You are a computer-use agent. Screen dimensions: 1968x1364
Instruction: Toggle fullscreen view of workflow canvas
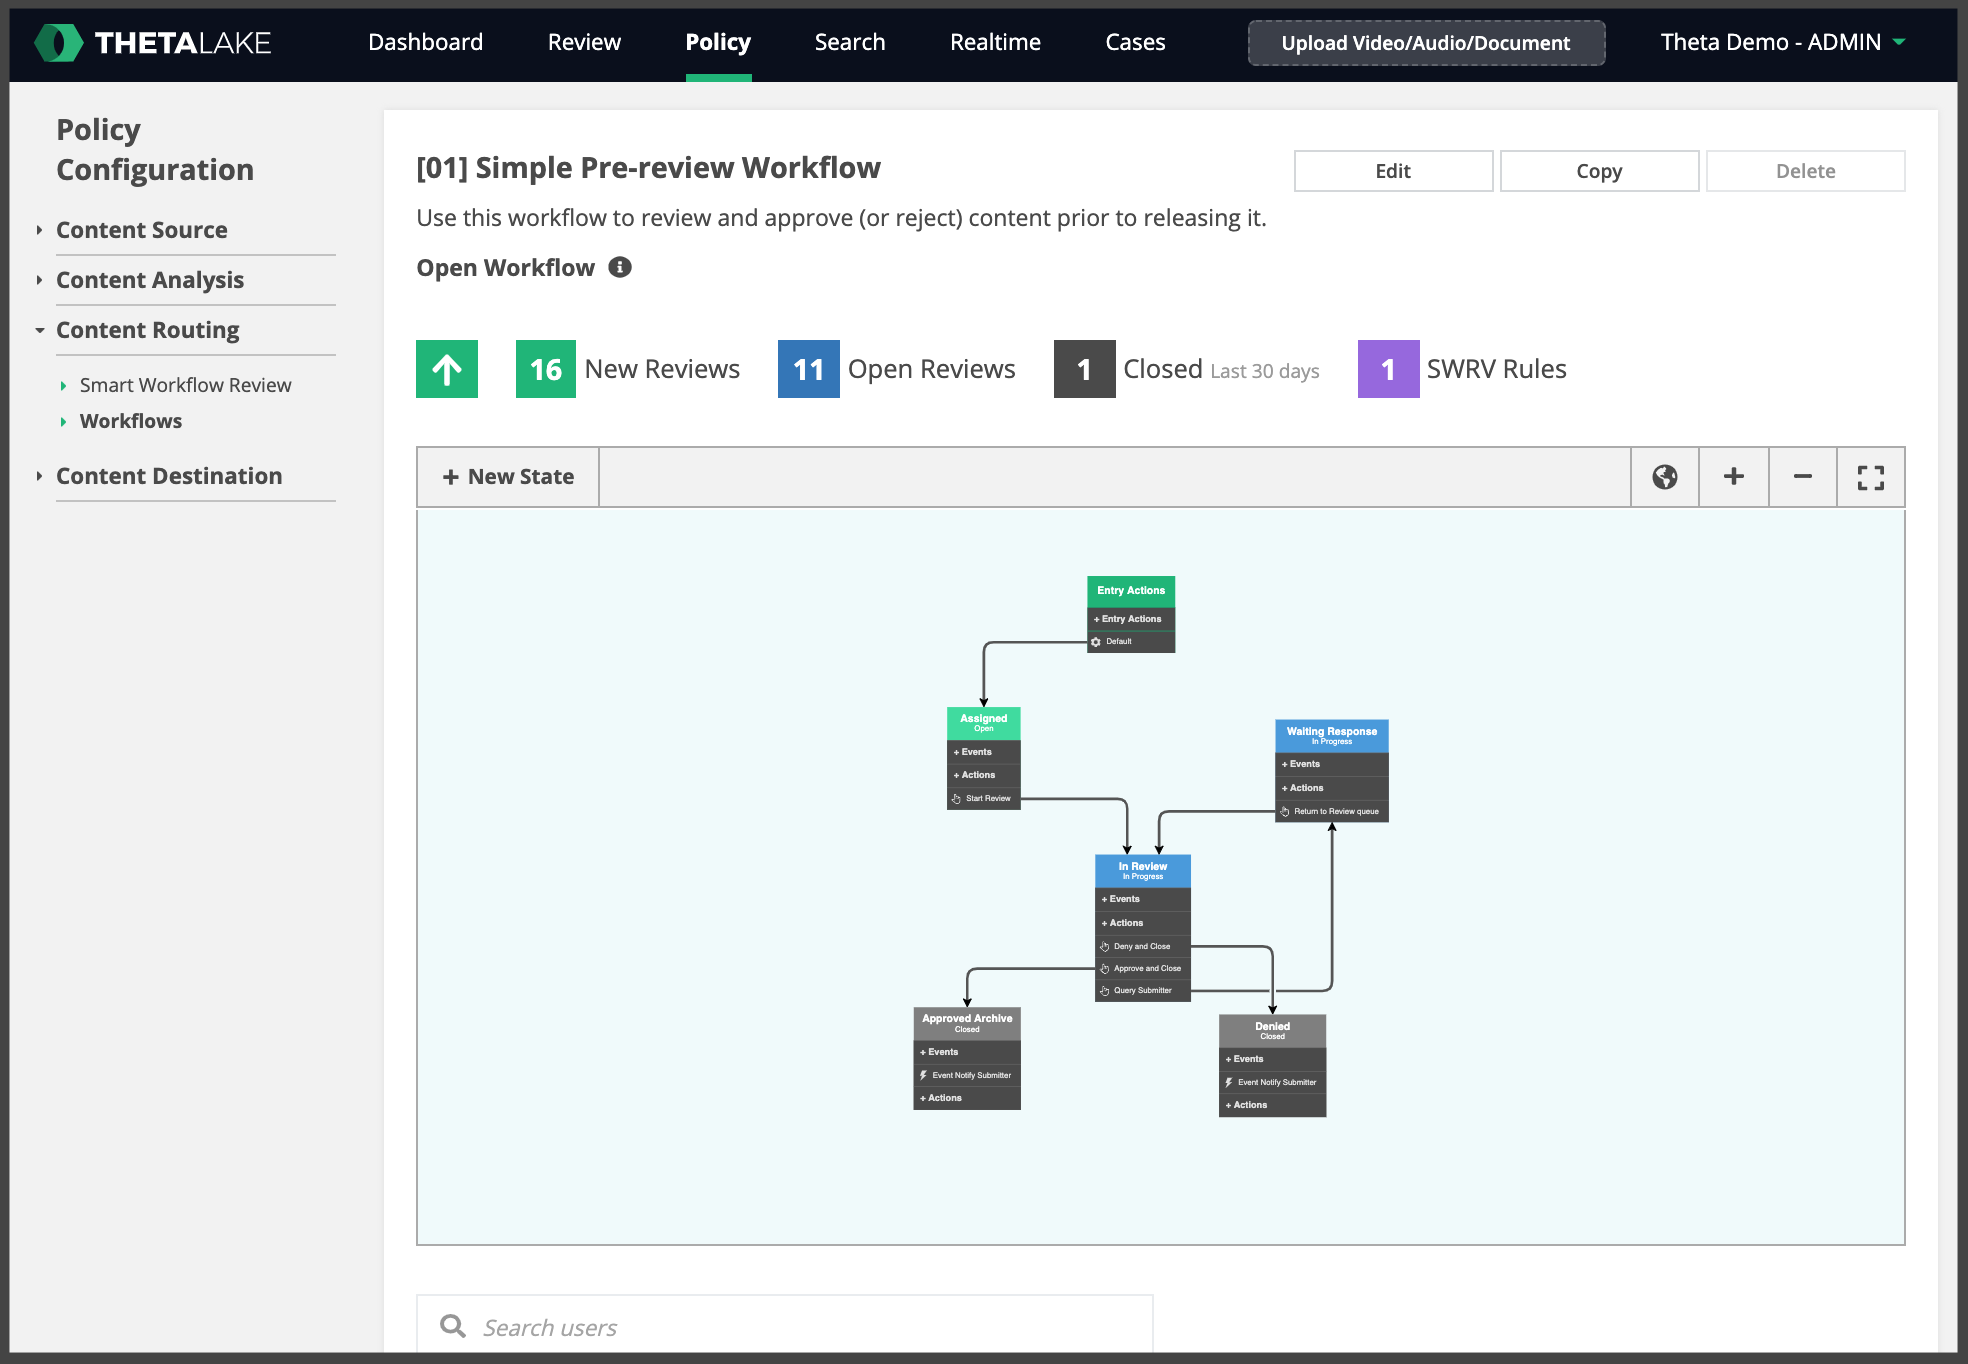click(x=1871, y=477)
